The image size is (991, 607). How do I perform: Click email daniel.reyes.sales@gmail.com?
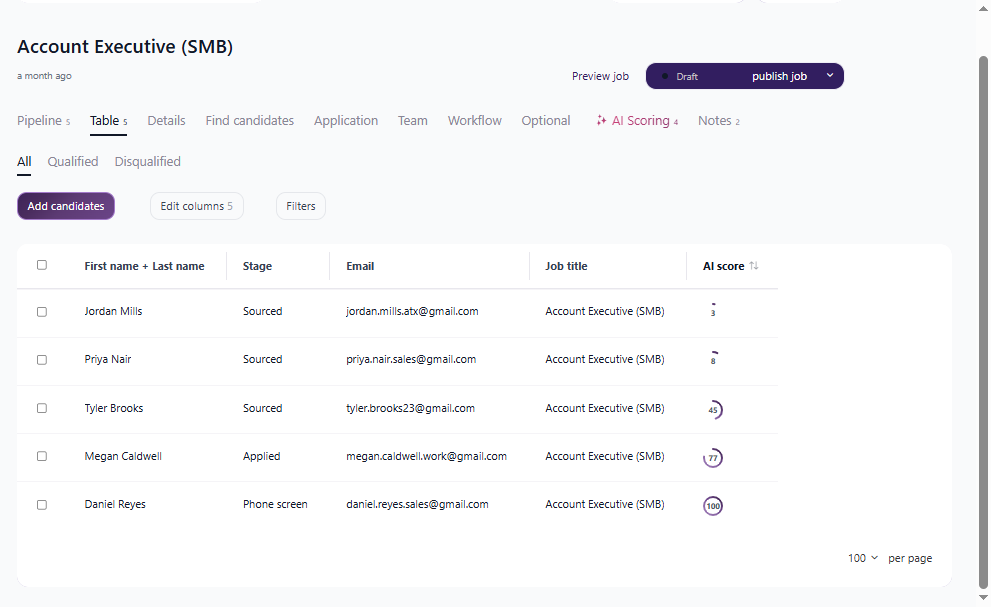coord(417,505)
